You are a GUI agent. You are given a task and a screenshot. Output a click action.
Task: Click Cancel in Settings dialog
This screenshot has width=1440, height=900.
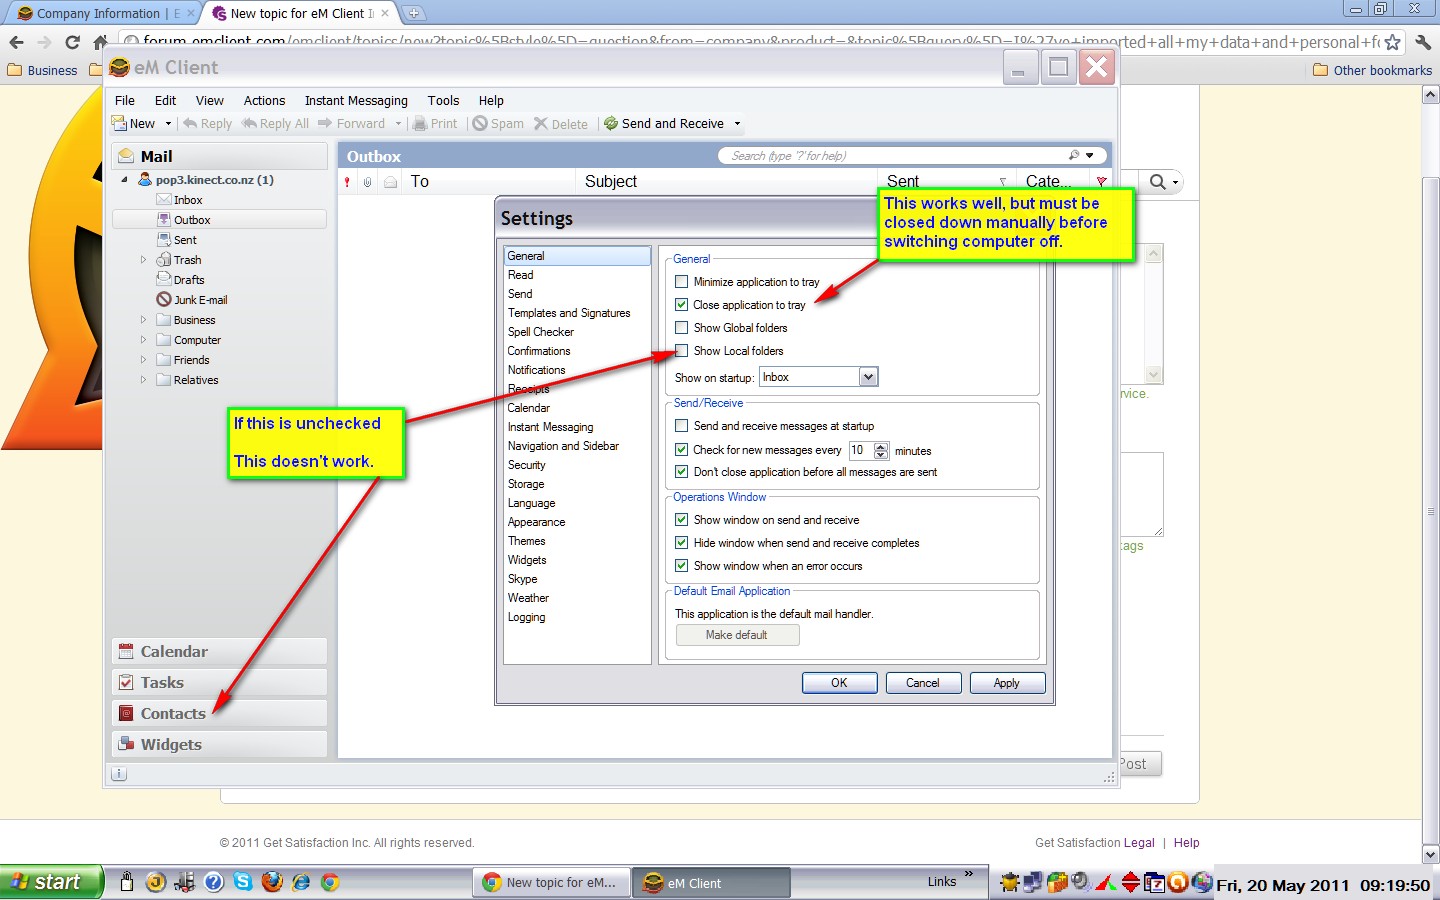click(922, 683)
